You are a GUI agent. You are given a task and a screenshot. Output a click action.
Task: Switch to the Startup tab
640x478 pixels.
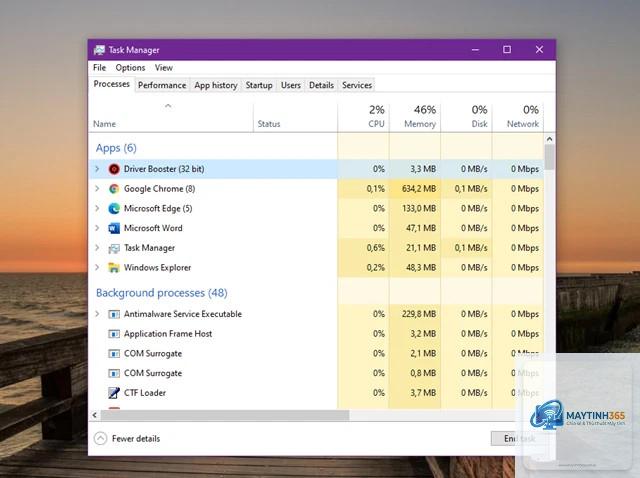[259, 85]
